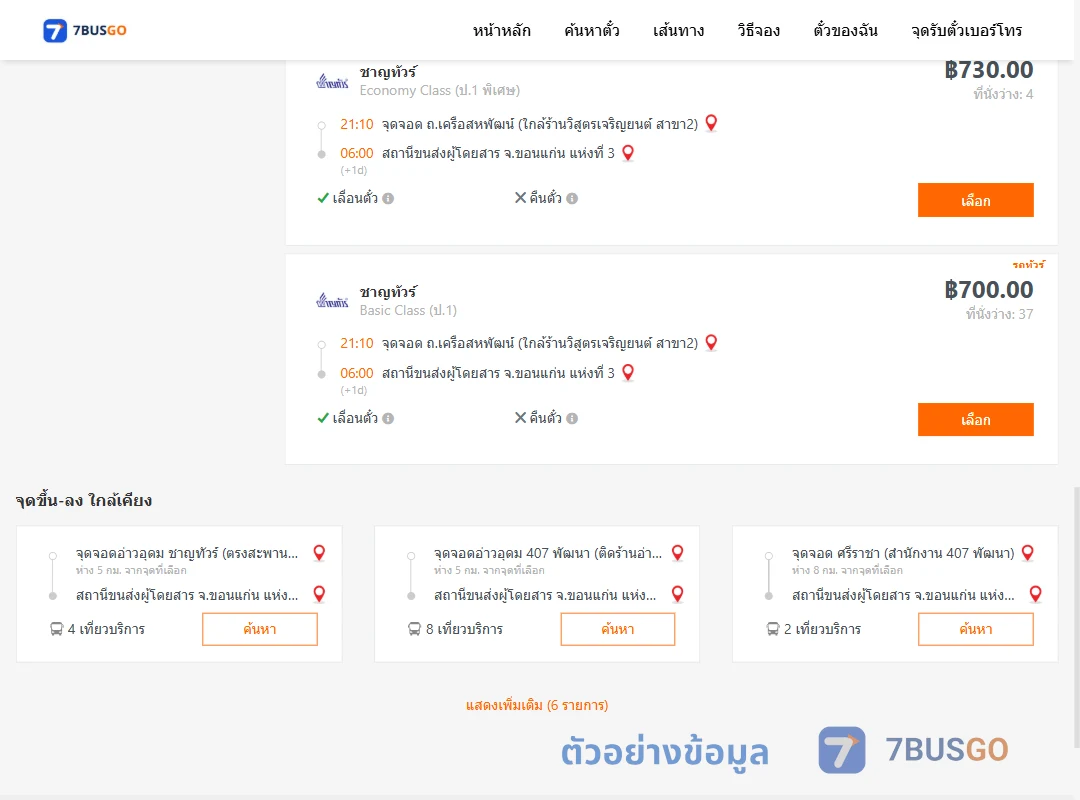
Task: Click the ฿700.00 price text
Action: pyautogui.click(x=988, y=290)
